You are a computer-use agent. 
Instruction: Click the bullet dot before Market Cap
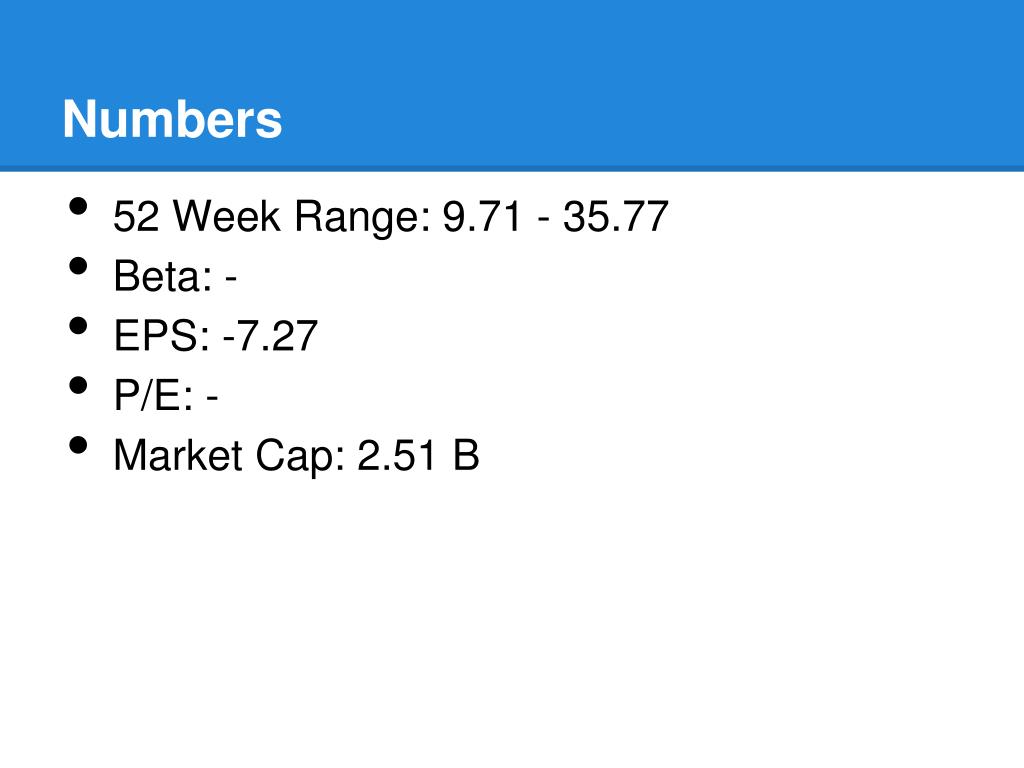(x=78, y=447)
